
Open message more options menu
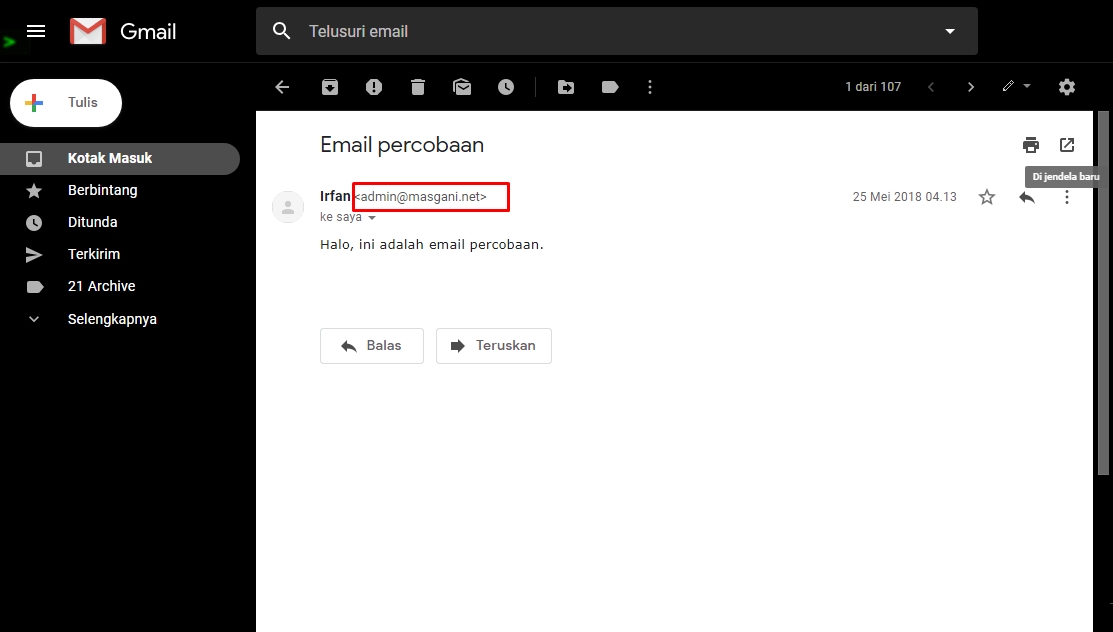[1066, 197]
